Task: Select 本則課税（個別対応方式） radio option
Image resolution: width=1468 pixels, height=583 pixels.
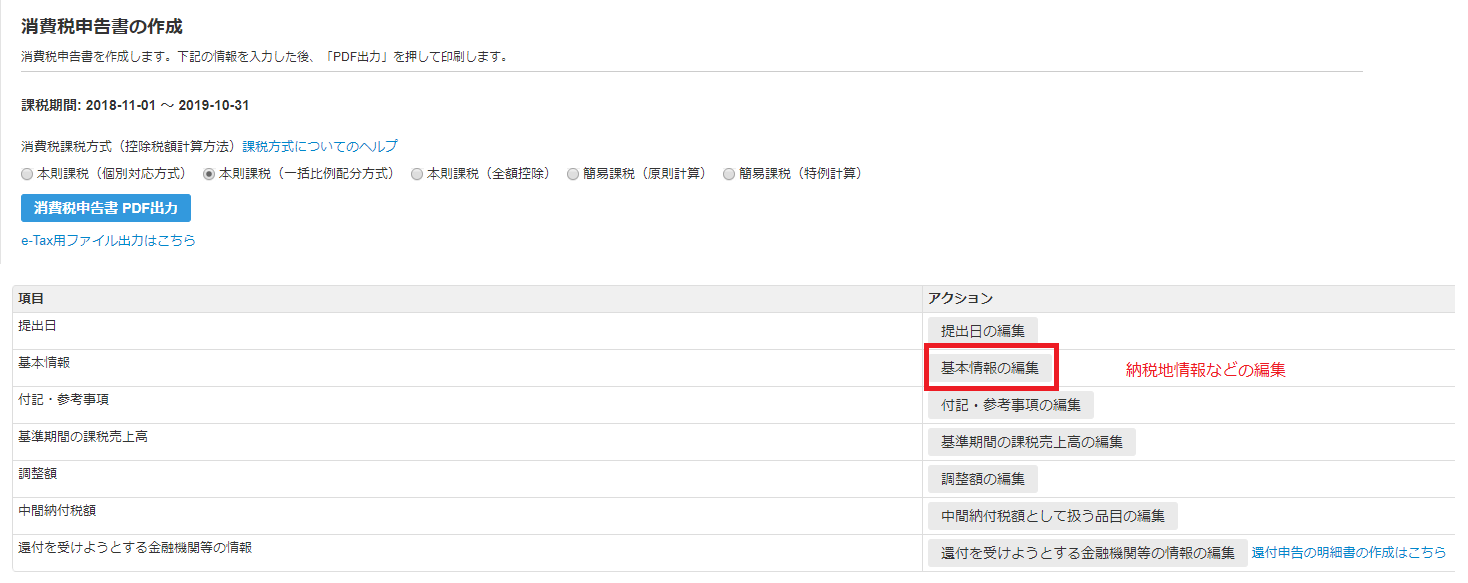Action: tap(27, 174)
